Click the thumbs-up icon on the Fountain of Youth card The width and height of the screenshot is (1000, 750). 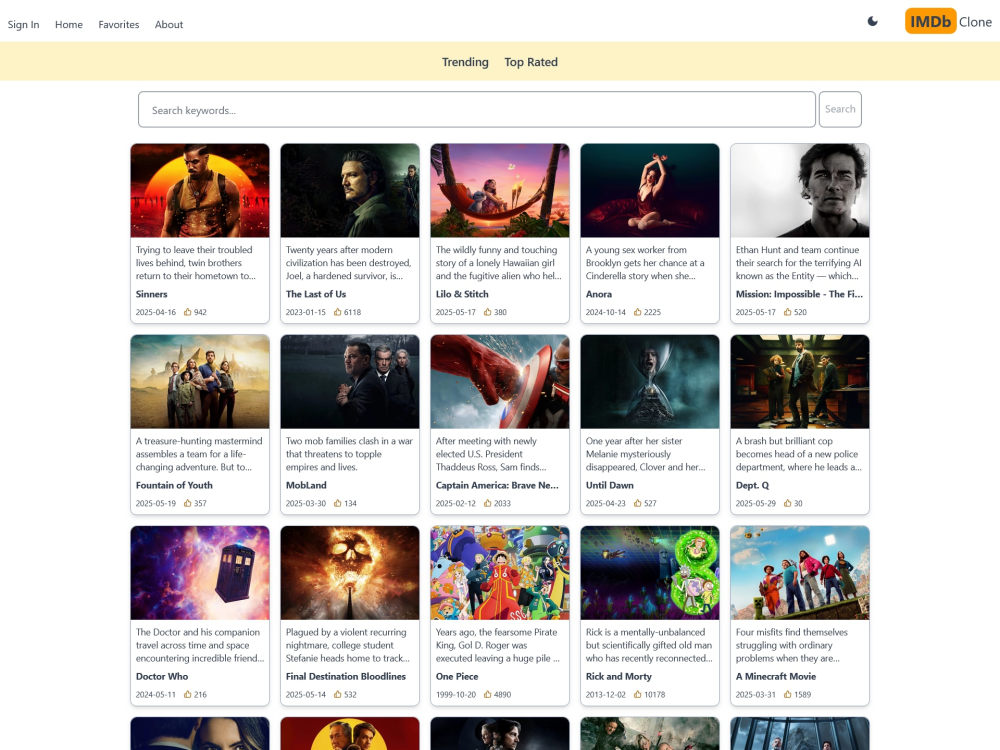(188, 503)
